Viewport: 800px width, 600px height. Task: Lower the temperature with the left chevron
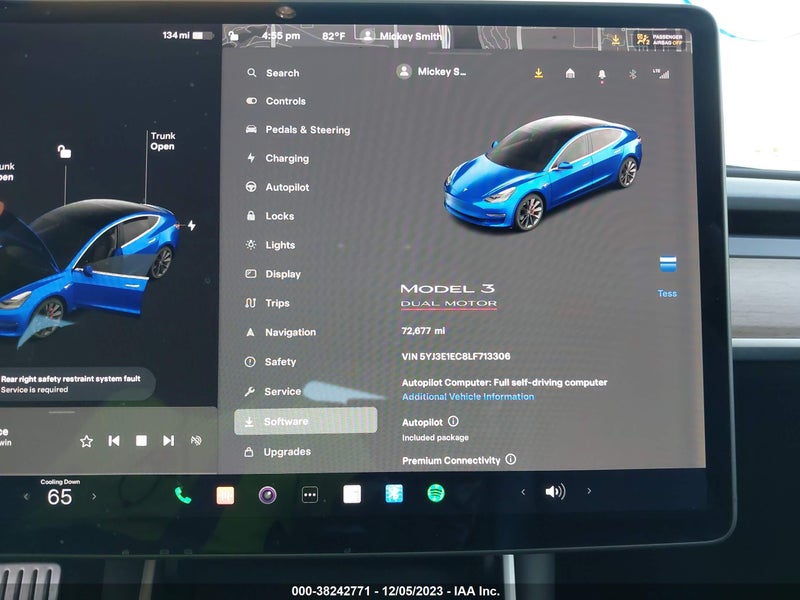click(27, 496)
